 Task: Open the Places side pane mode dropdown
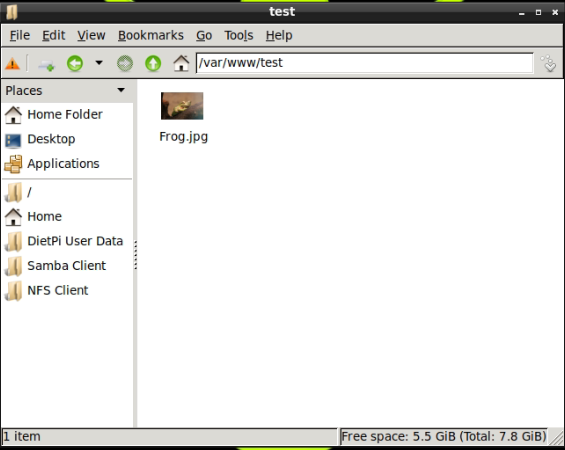(121, 90)
